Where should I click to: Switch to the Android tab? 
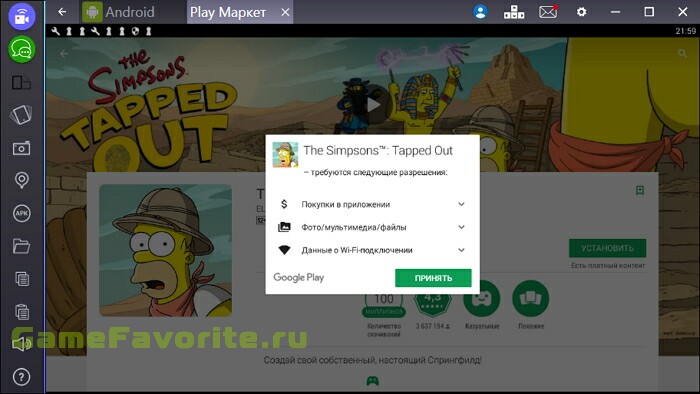pyautogui.click(x=119, y=12)
